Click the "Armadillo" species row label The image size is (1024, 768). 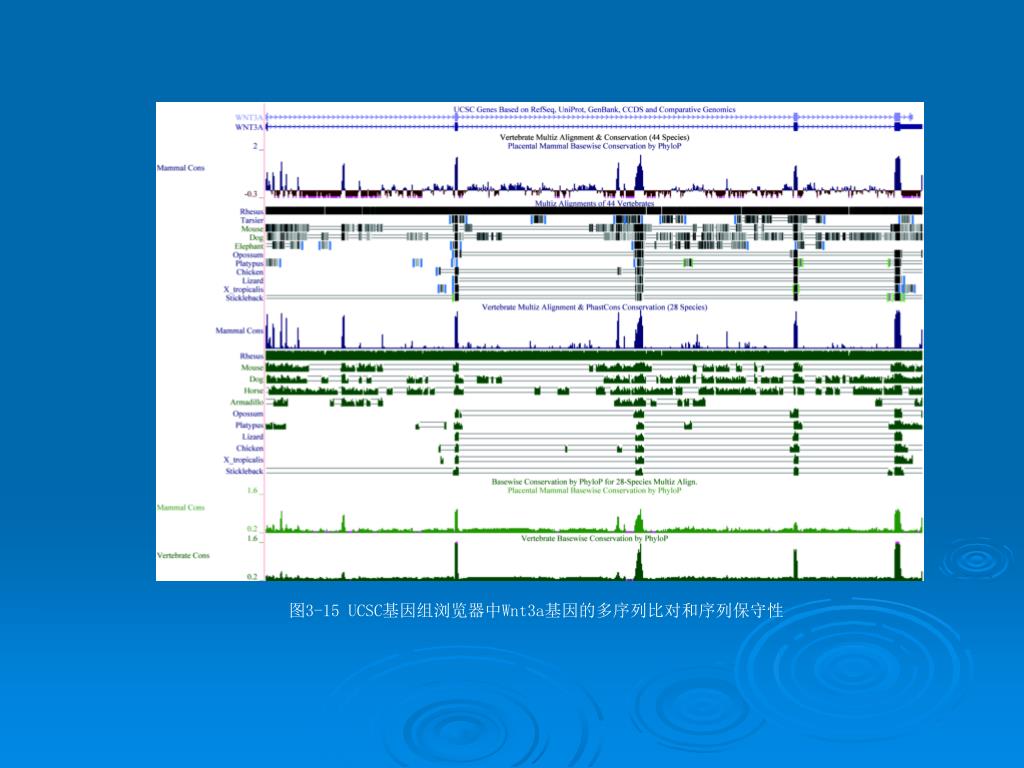[247, 402]
